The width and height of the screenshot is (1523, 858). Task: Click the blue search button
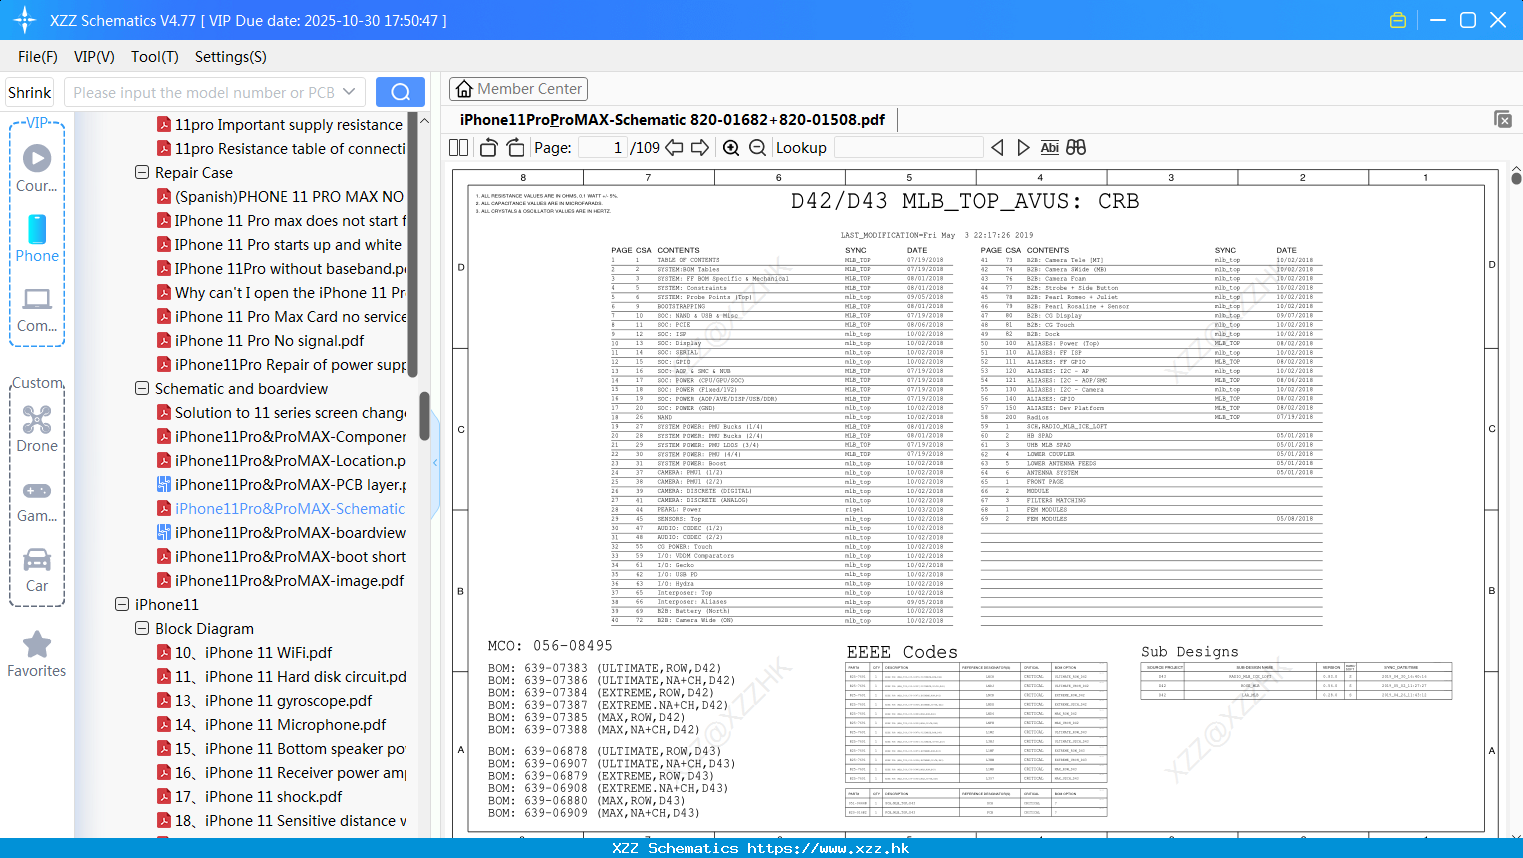(x=400, y=92)
